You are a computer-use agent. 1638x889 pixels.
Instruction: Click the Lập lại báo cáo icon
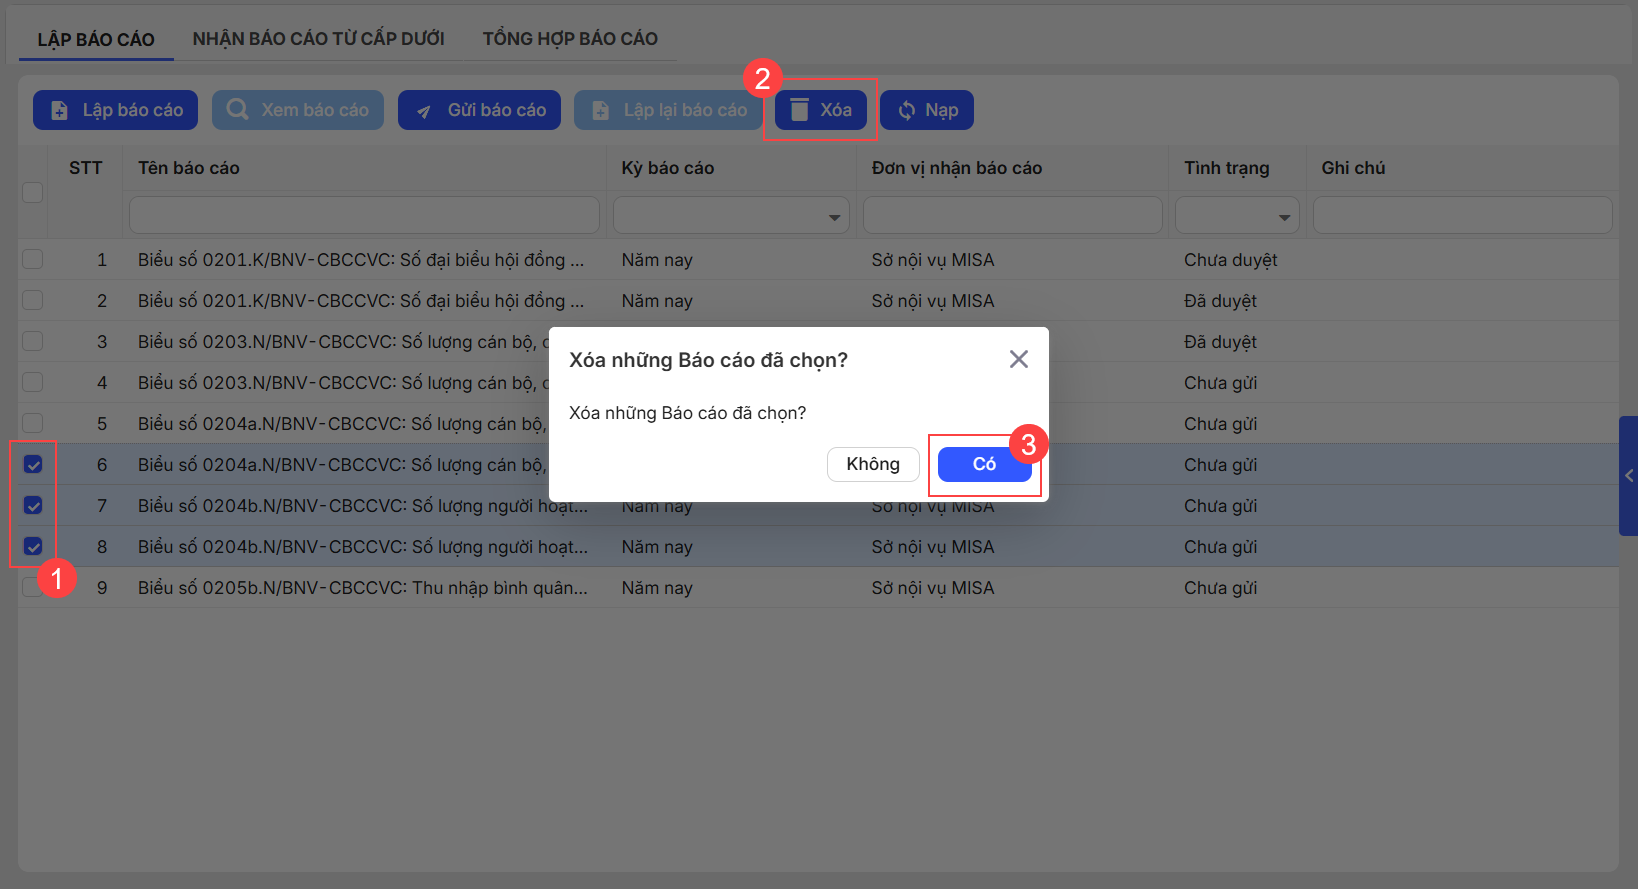tap(600, 111)
